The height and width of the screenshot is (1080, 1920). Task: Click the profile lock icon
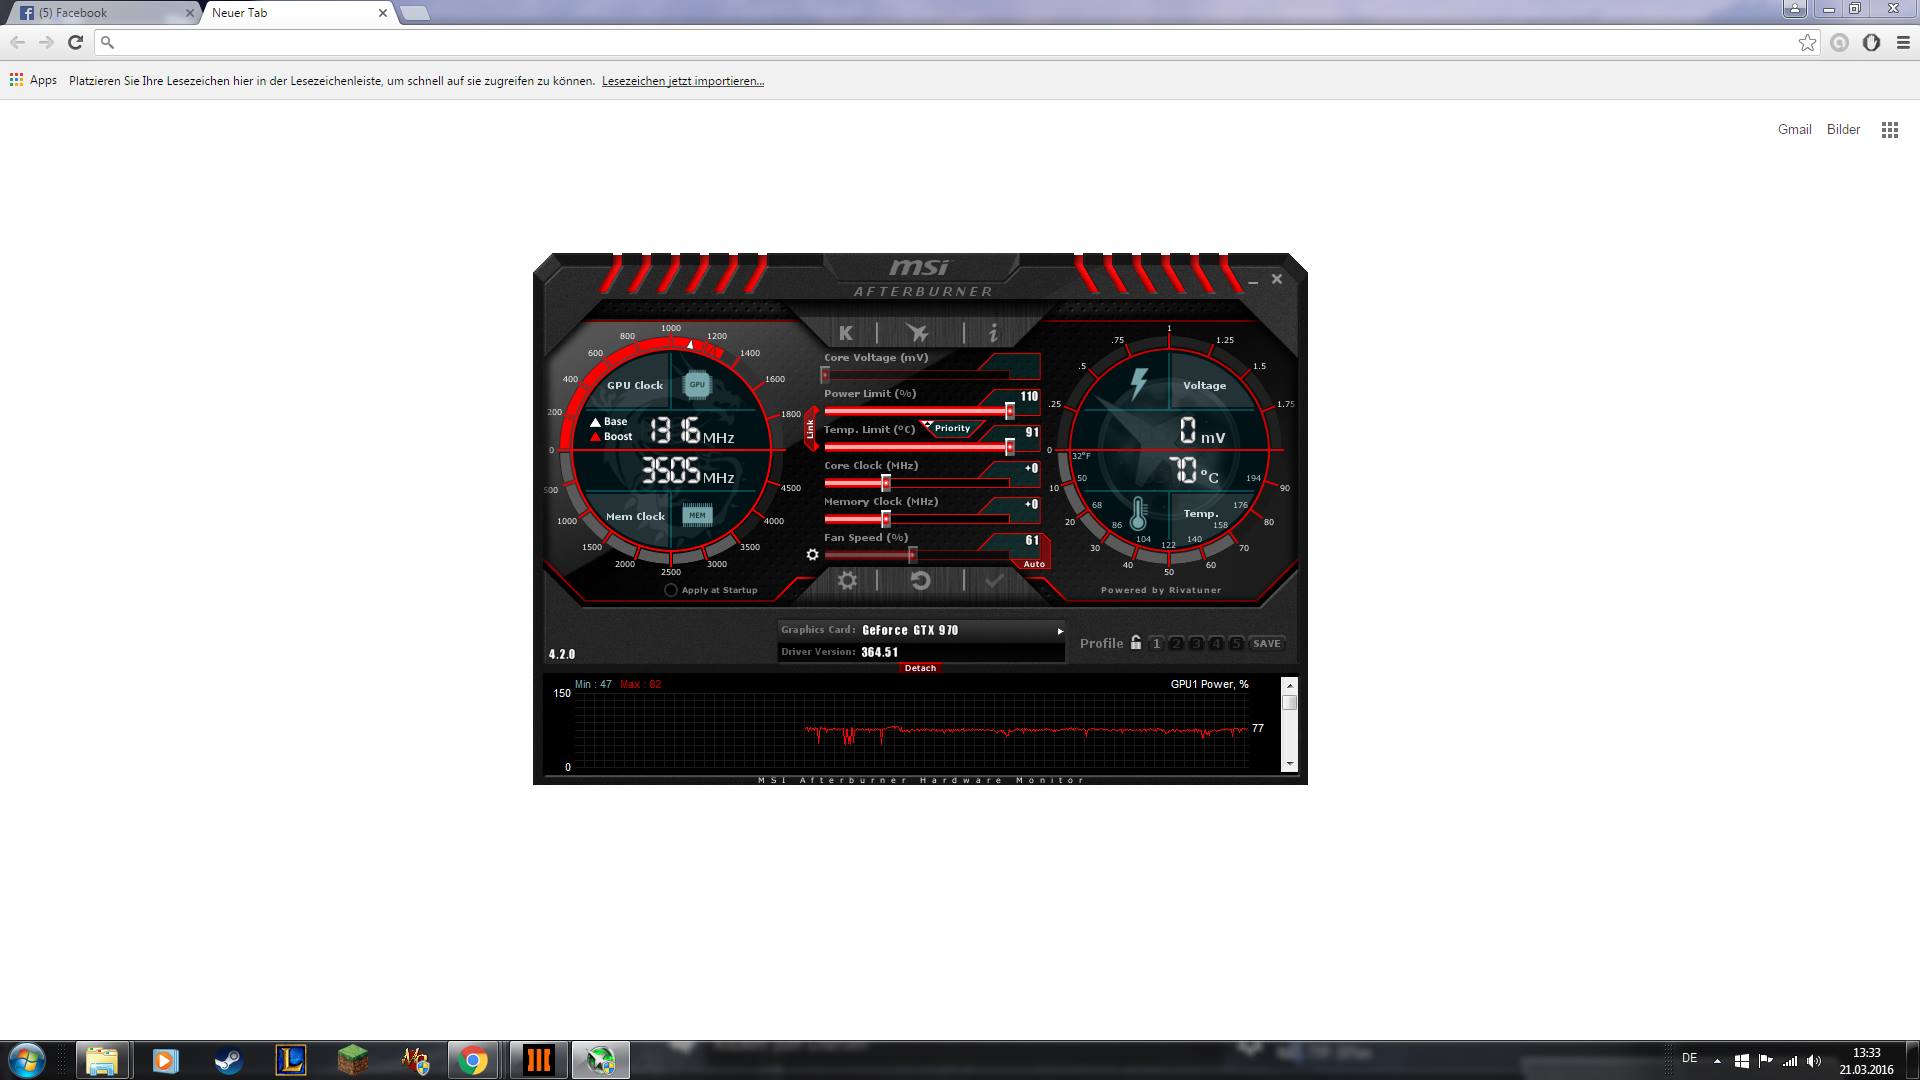point(1136,643)
